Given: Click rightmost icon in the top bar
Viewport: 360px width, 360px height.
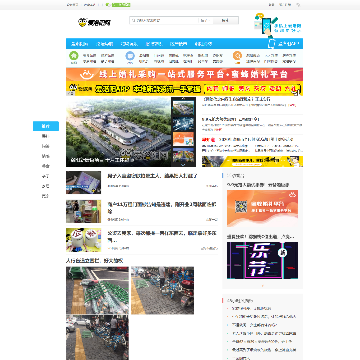Looking at the screenshot, I should tap(298, 5).
